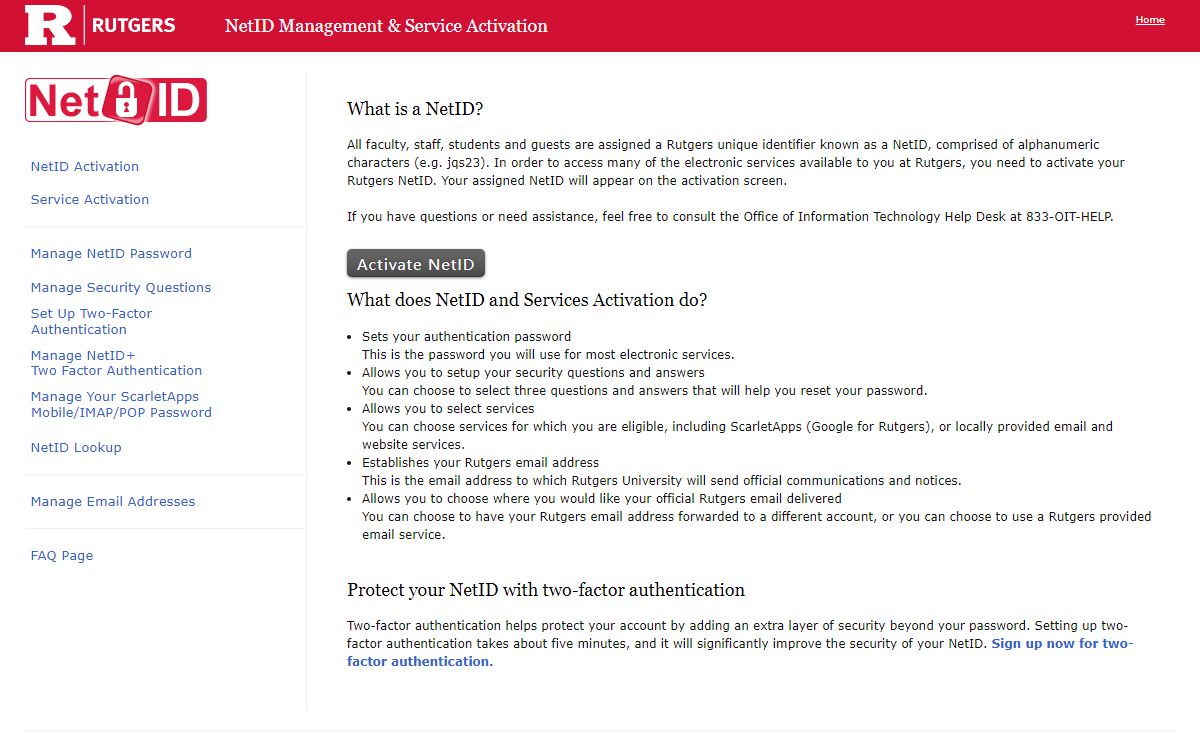Open Manage Your ScarletApps Mobile/IMAP/POP Password
The height and width of the screenshot is (740, 1200).
tap(121, 404)
